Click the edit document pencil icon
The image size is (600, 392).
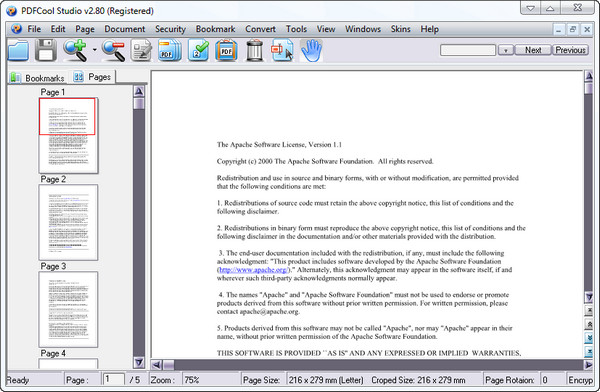[x=141, y=51]
